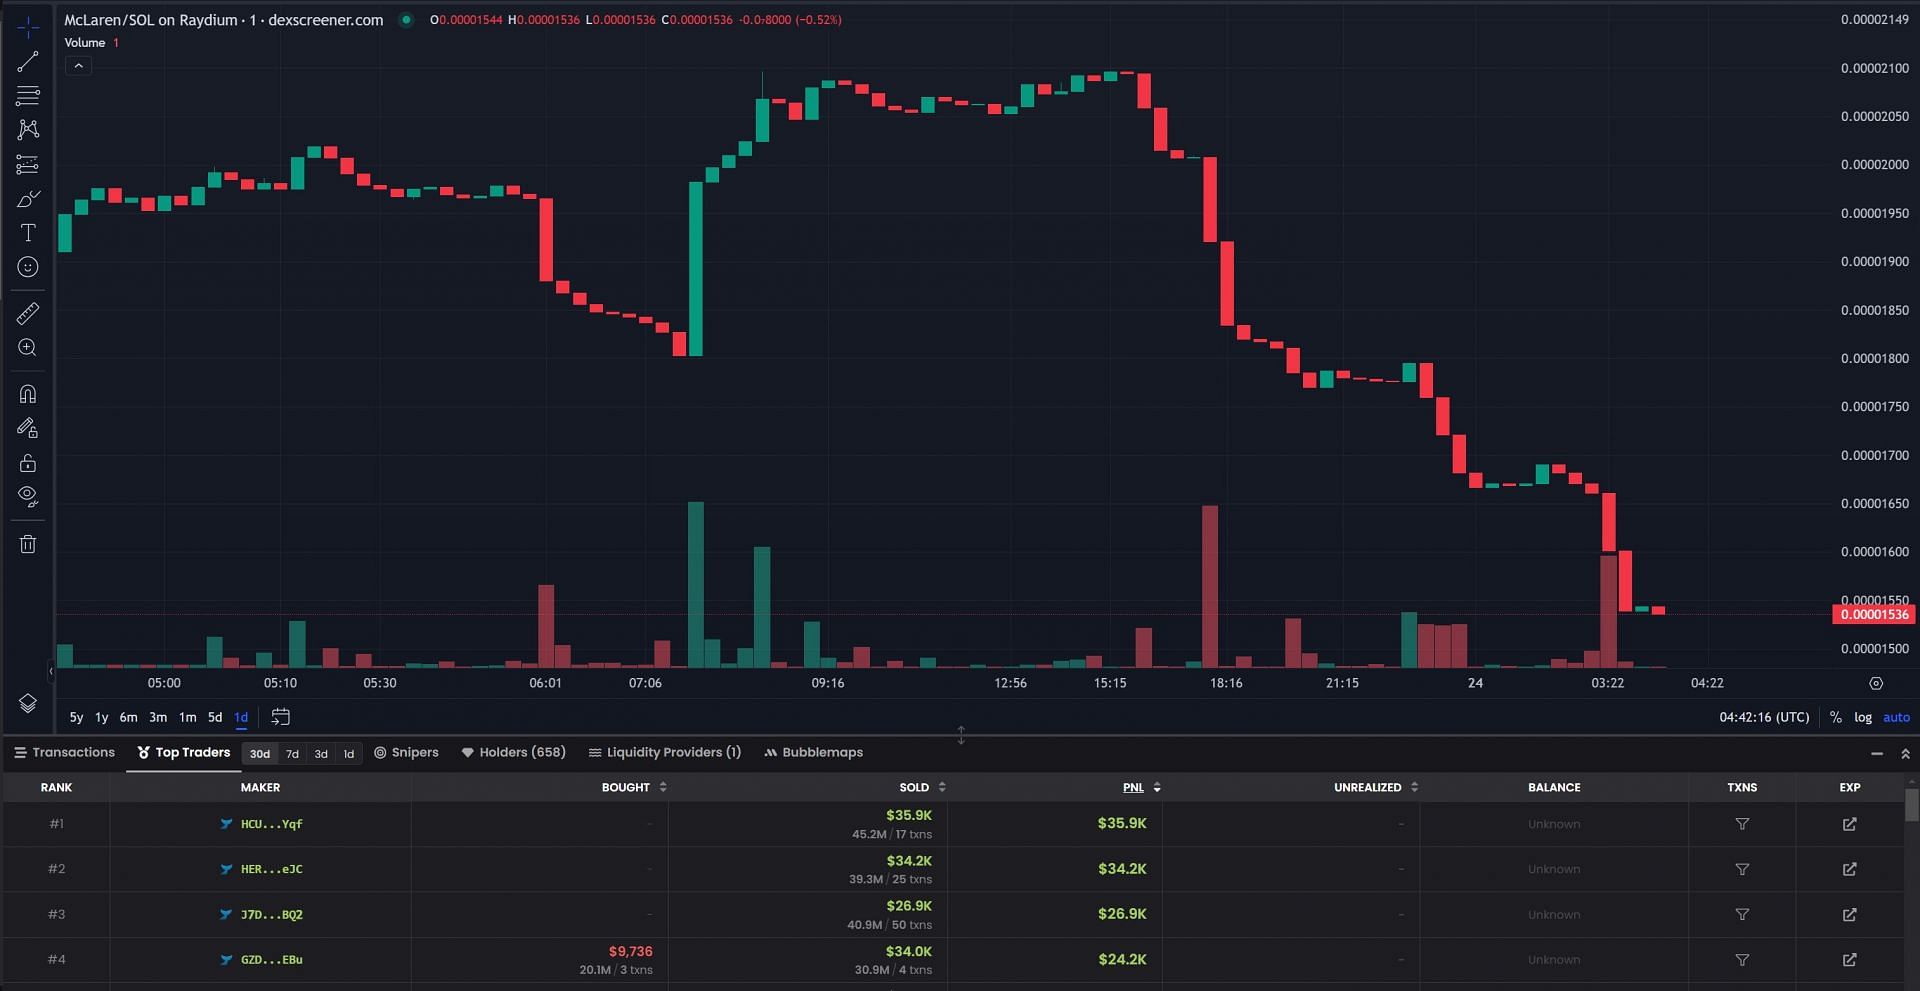Click the top traders table scrollbar

(1912, 805)
